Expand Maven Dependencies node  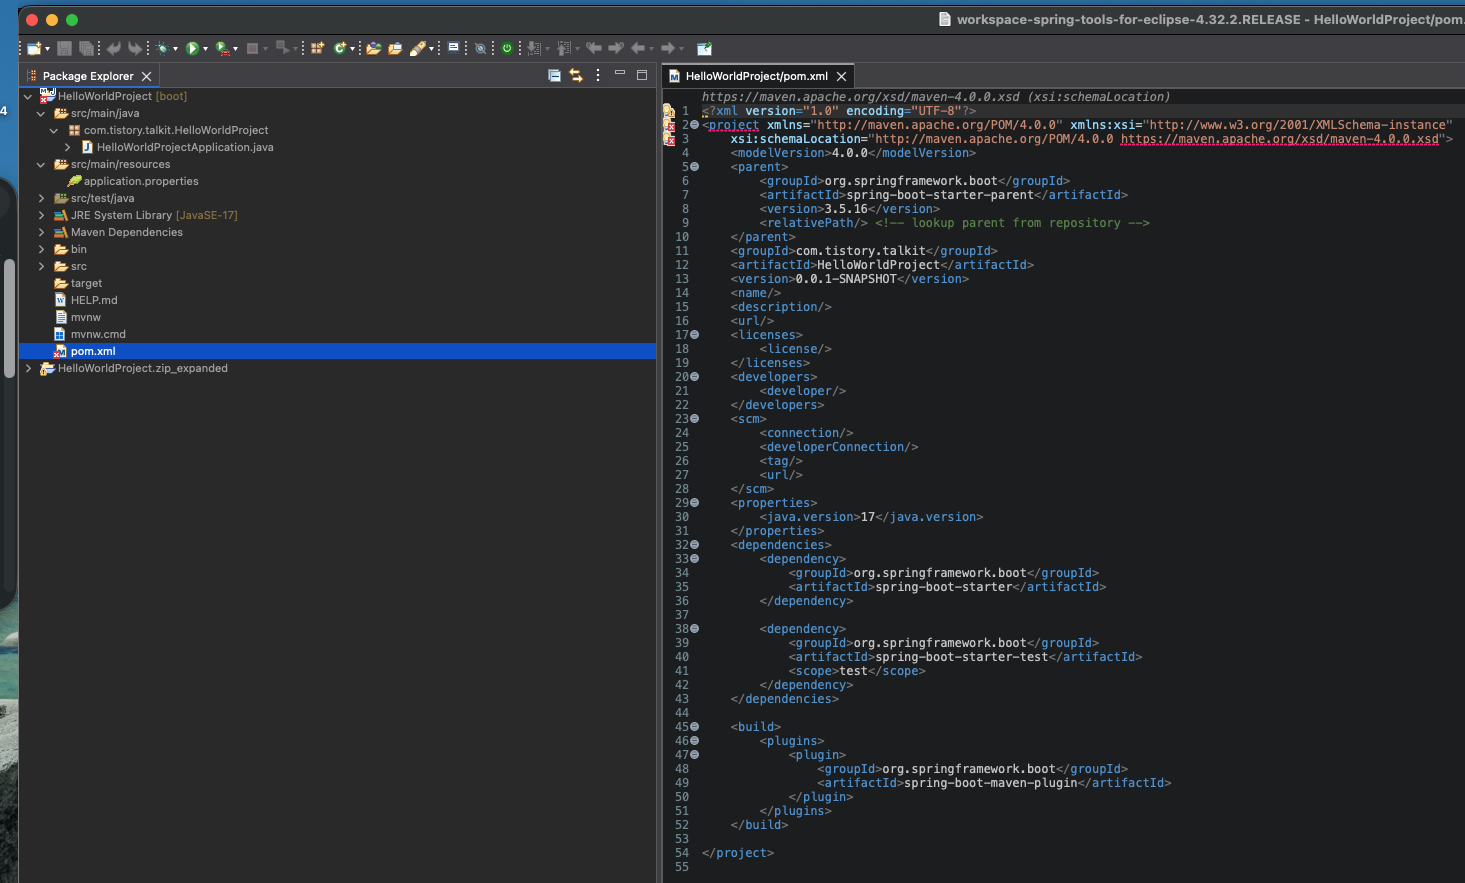(x=41, y=233)
